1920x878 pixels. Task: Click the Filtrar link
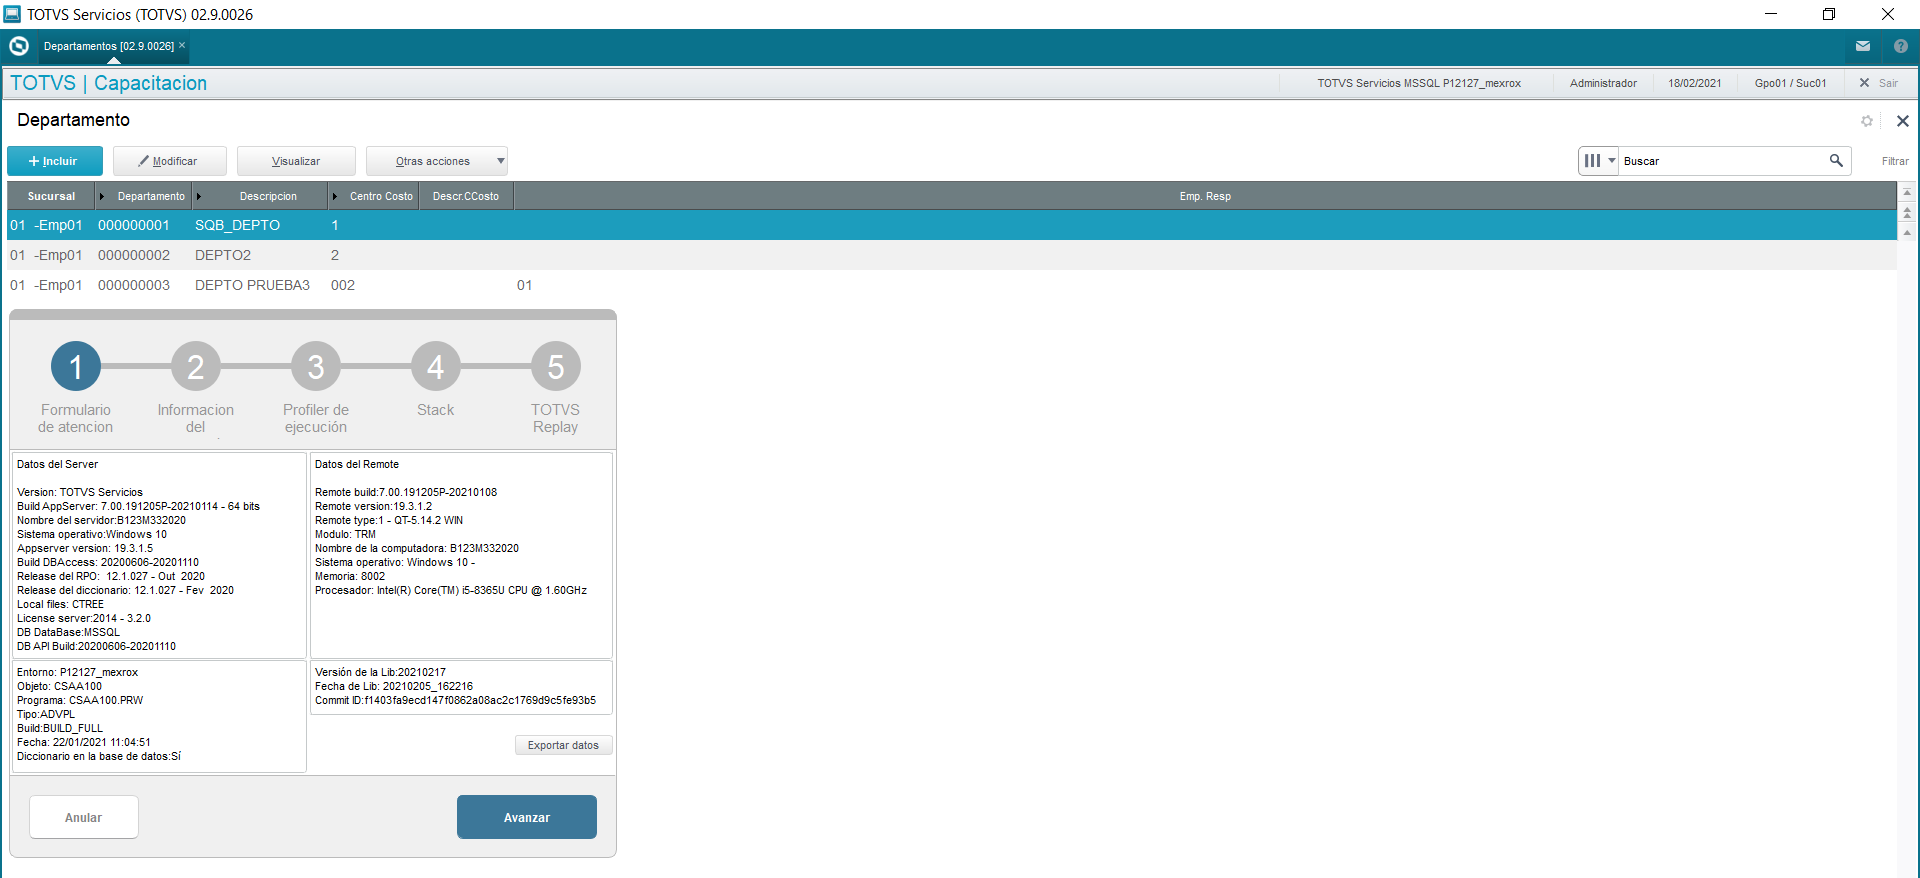[1895, 161]
